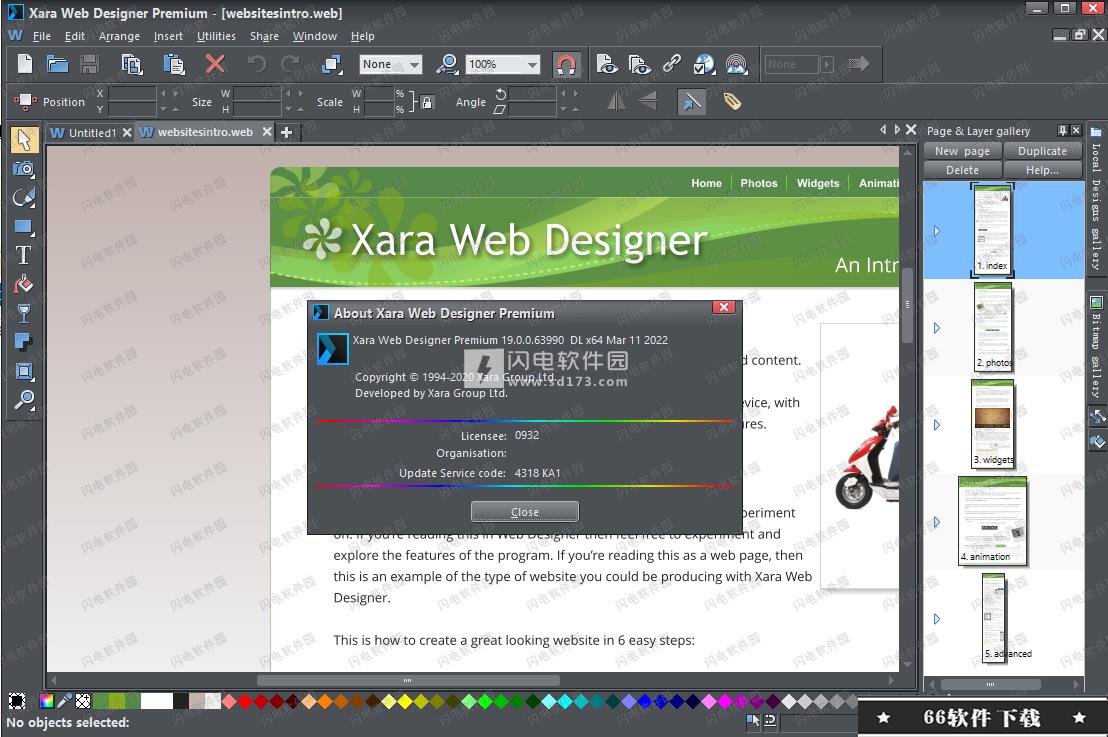Open the colour editor rainbow icon

tap(47, 701)
